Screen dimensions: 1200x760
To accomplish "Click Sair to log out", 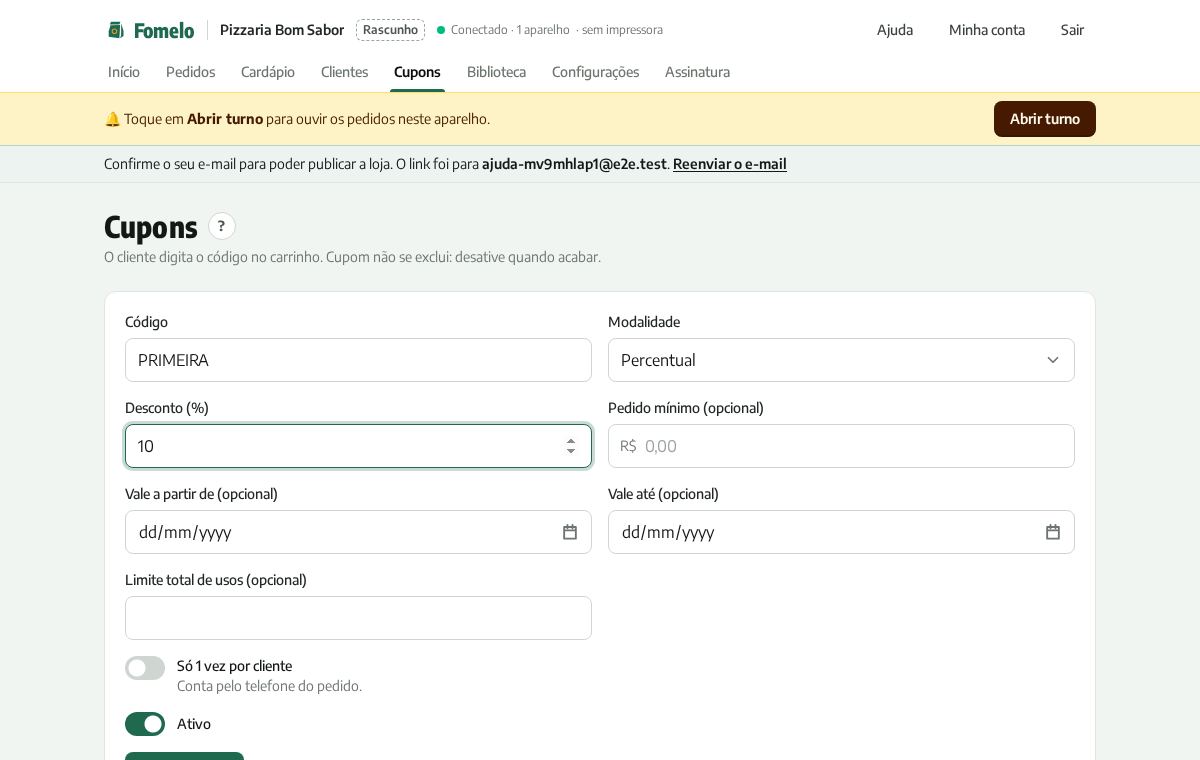I will (1072, 30).
